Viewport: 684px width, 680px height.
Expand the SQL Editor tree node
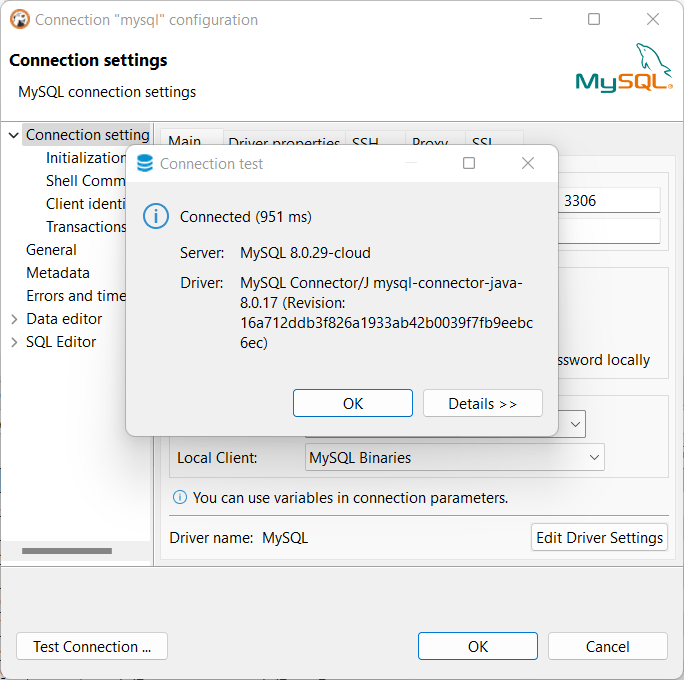(13, 342)
